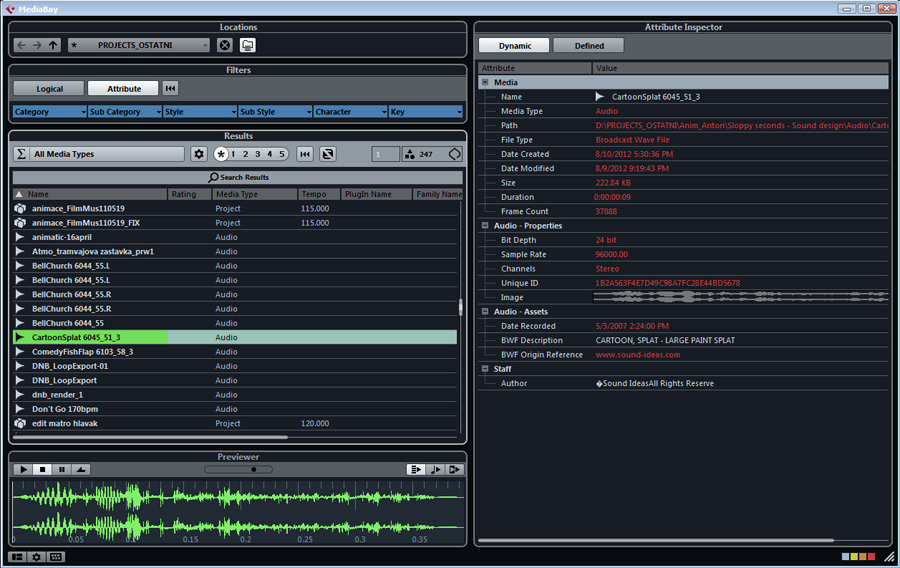Click Results horizontal scrollbar
Viewport: 900px width, 568px height.
click(x=150, y=437)
